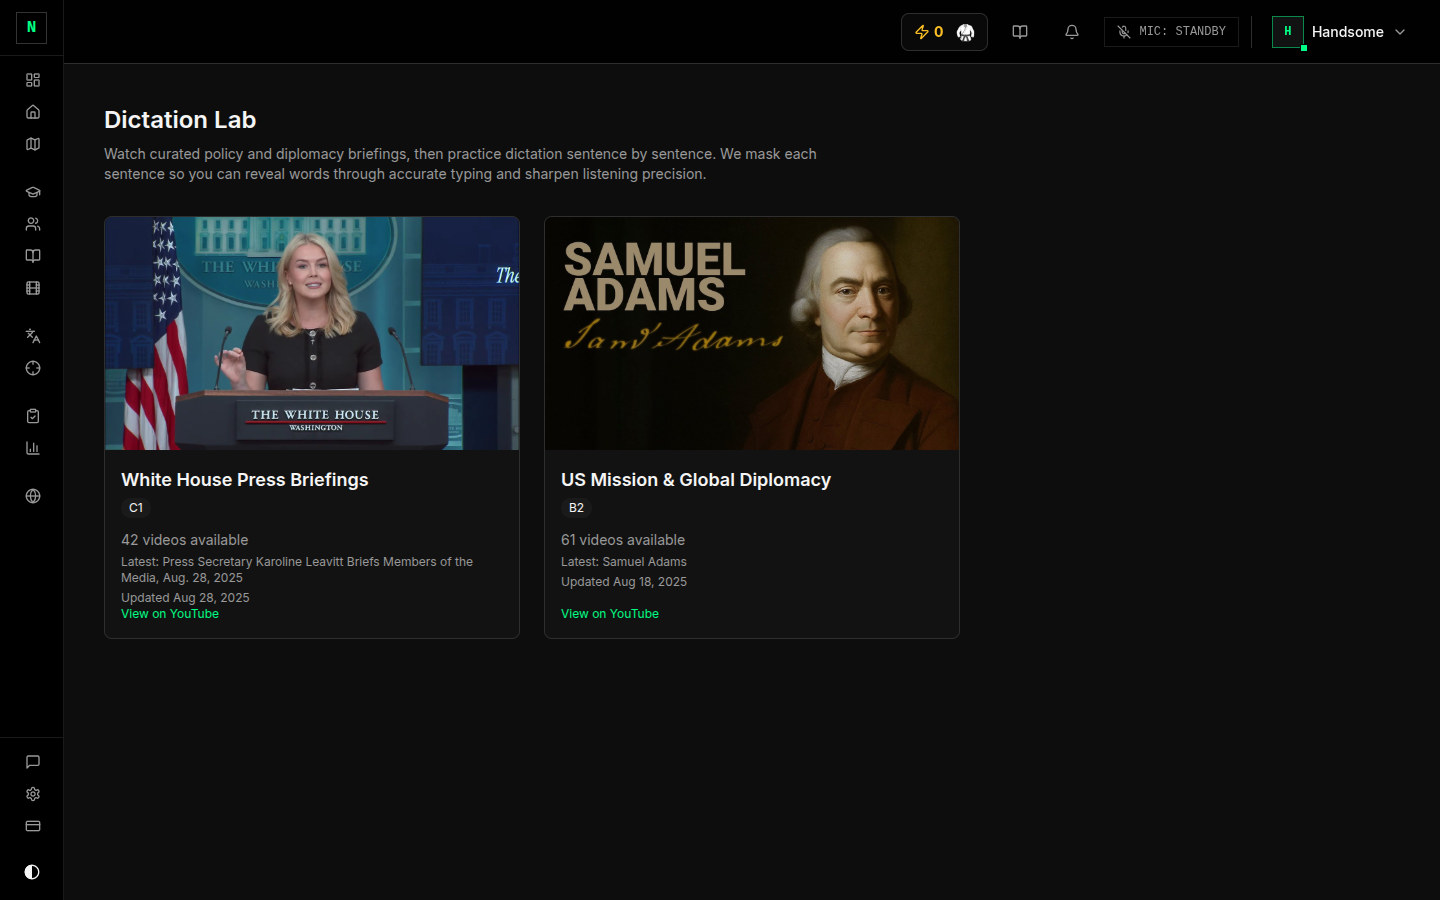This screenshot has height=900, width=1440.
Task: Open the map icon in sidebar
Action: point(33,144)
